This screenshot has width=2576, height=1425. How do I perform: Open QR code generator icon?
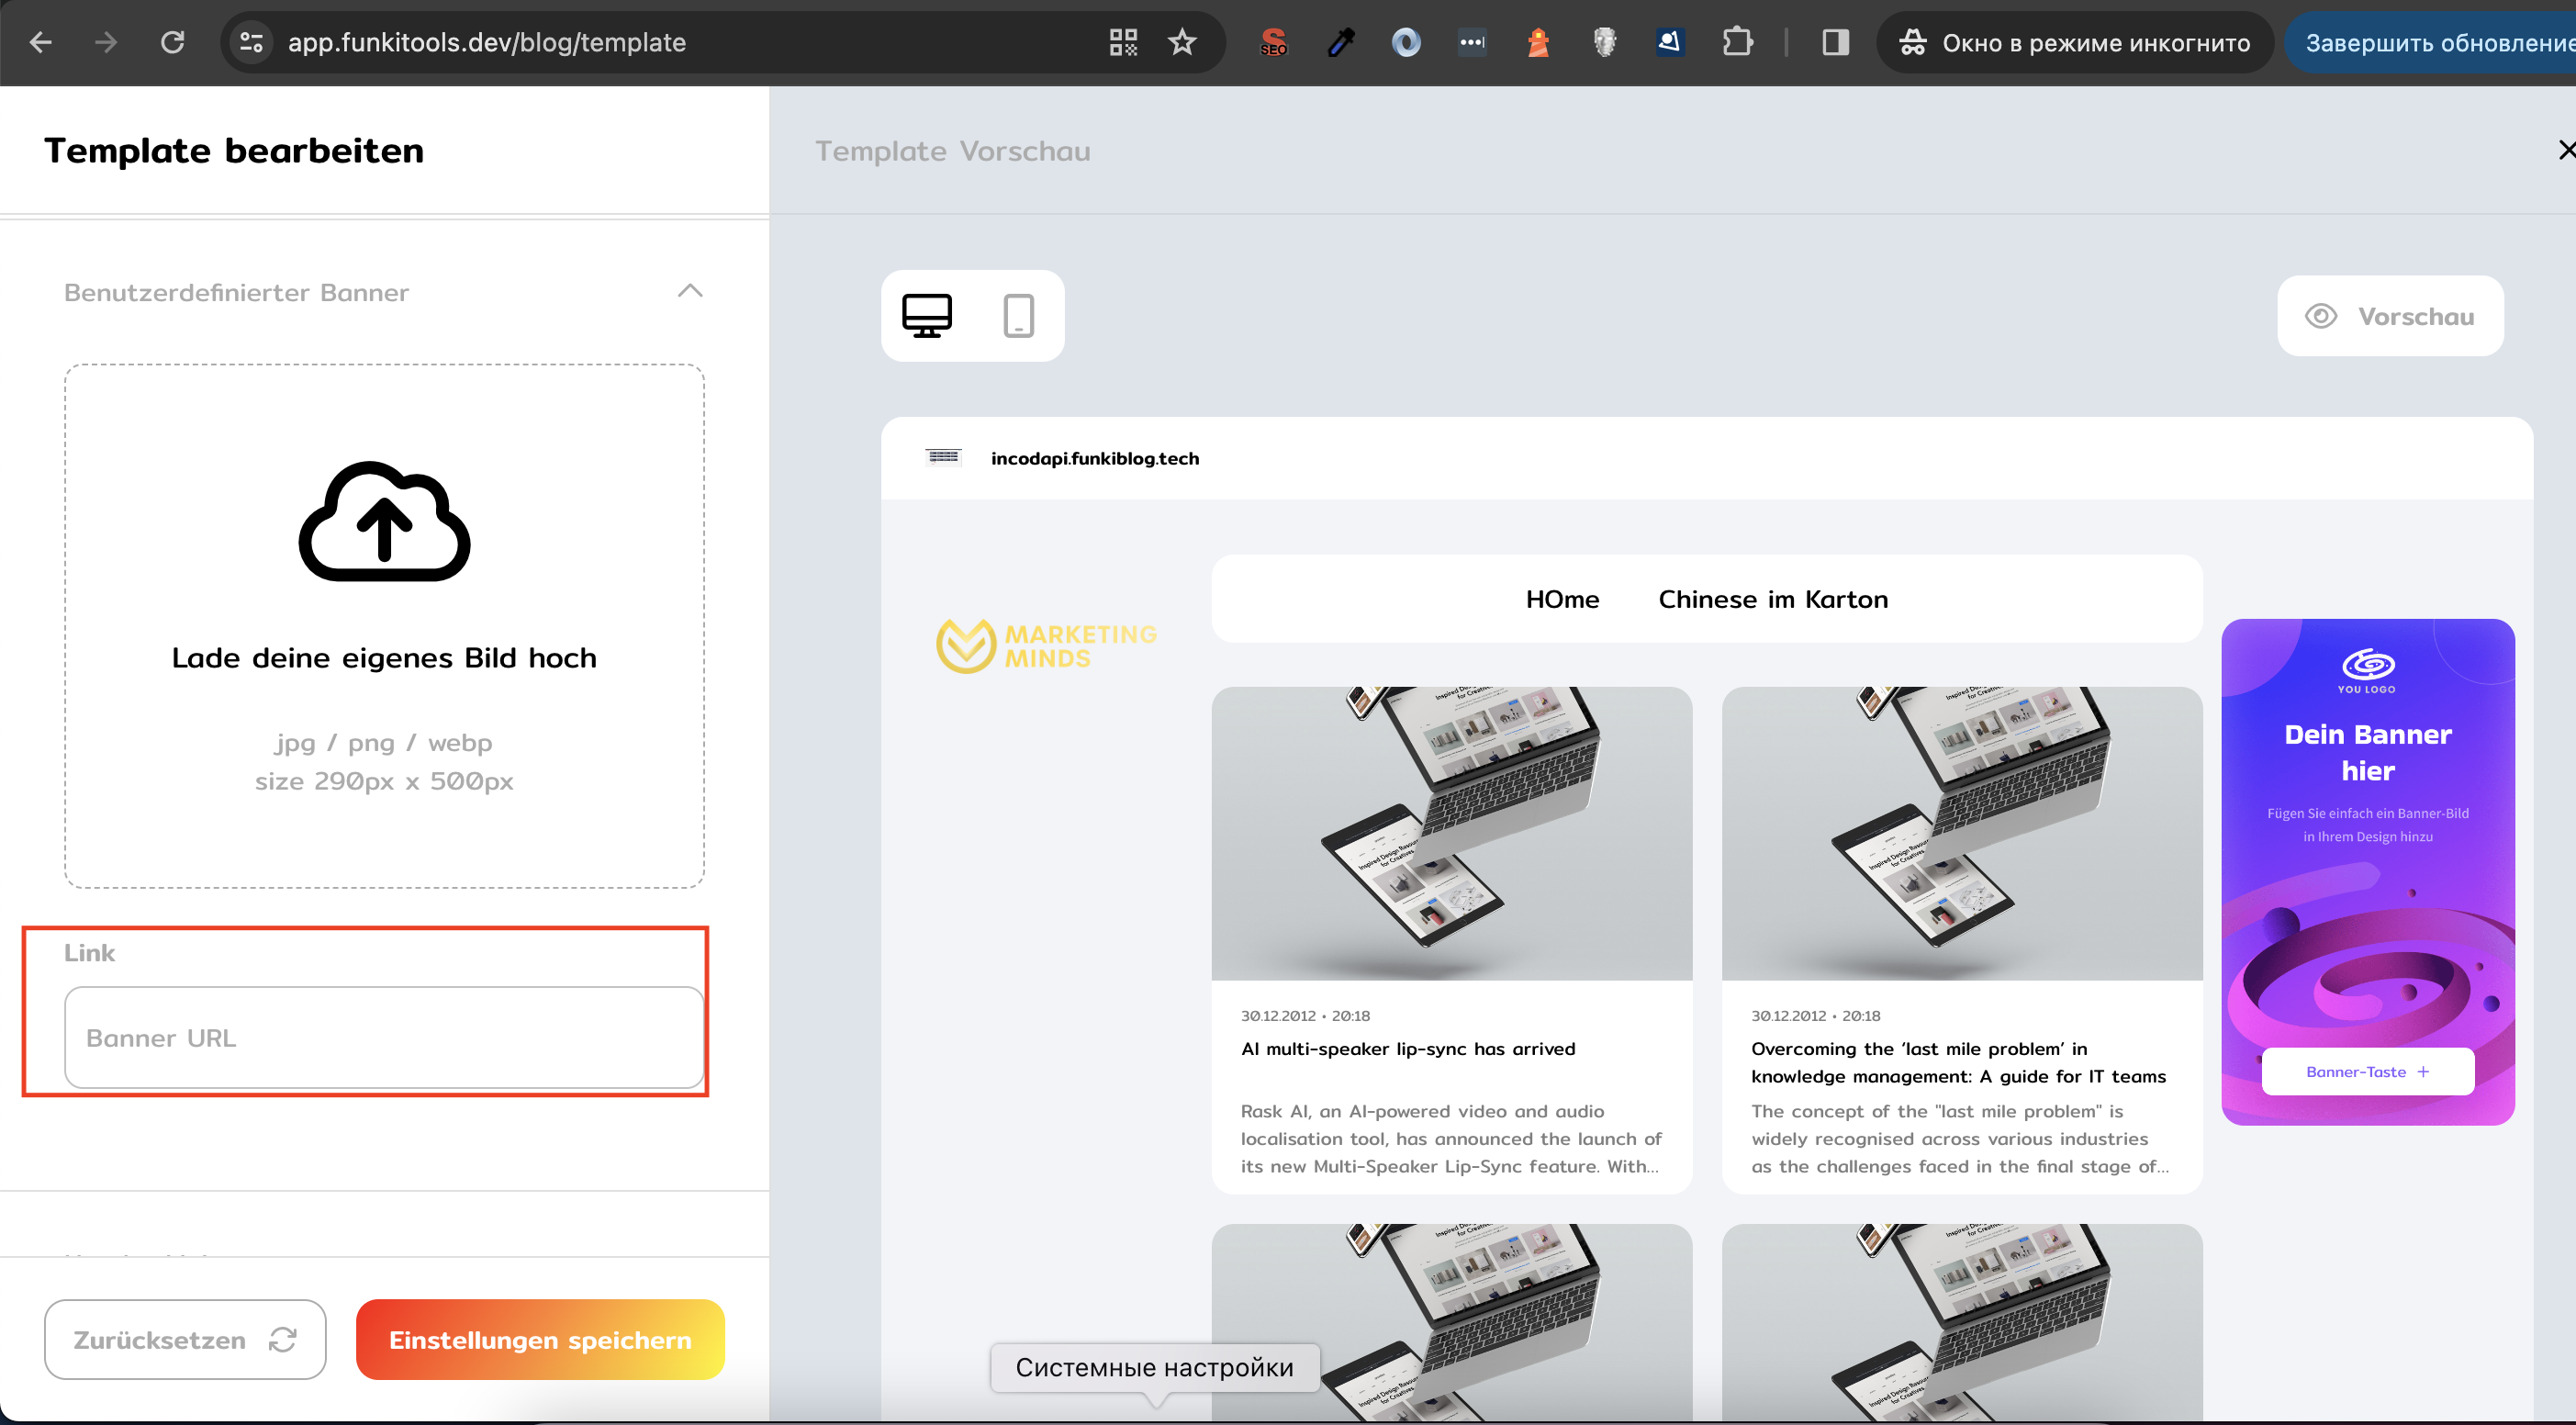[x=1123, y=42]
